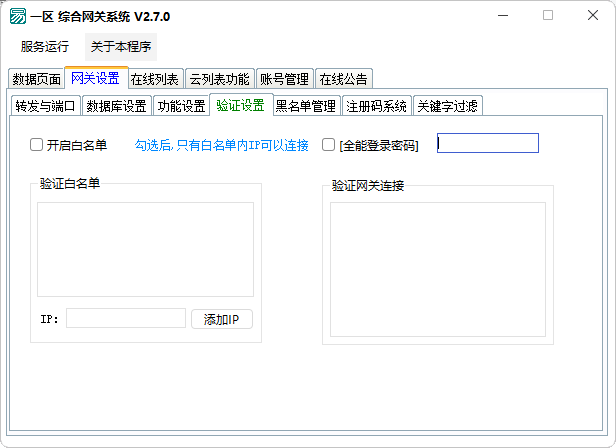616x448 pixels.
Task: Open the 黑名单管理 sub-tab
Action: pos(305,106)
